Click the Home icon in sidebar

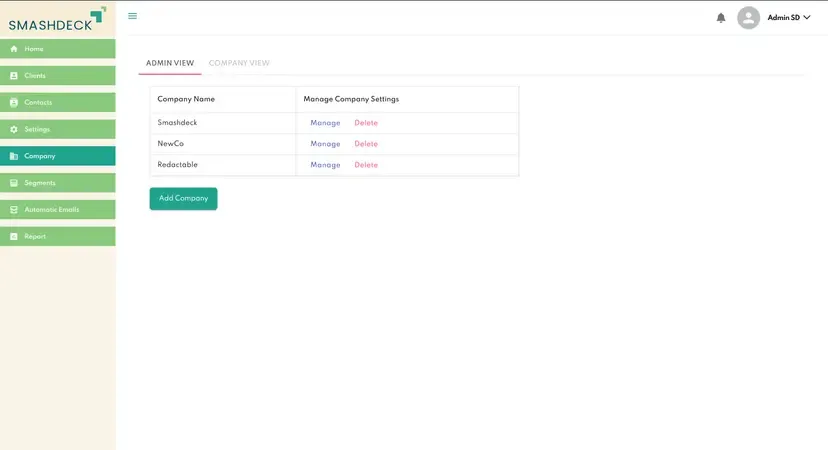(x=14, y=49)
